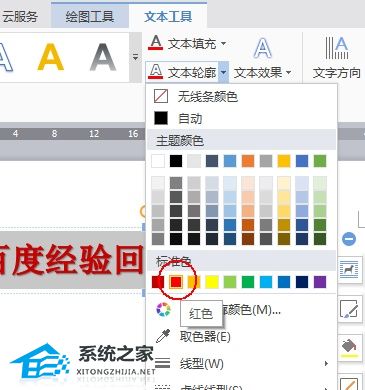Viewport: 365px width, 390px height.
Task: Click the 文本轮廓 text outline icon
Action: [155, 72]
